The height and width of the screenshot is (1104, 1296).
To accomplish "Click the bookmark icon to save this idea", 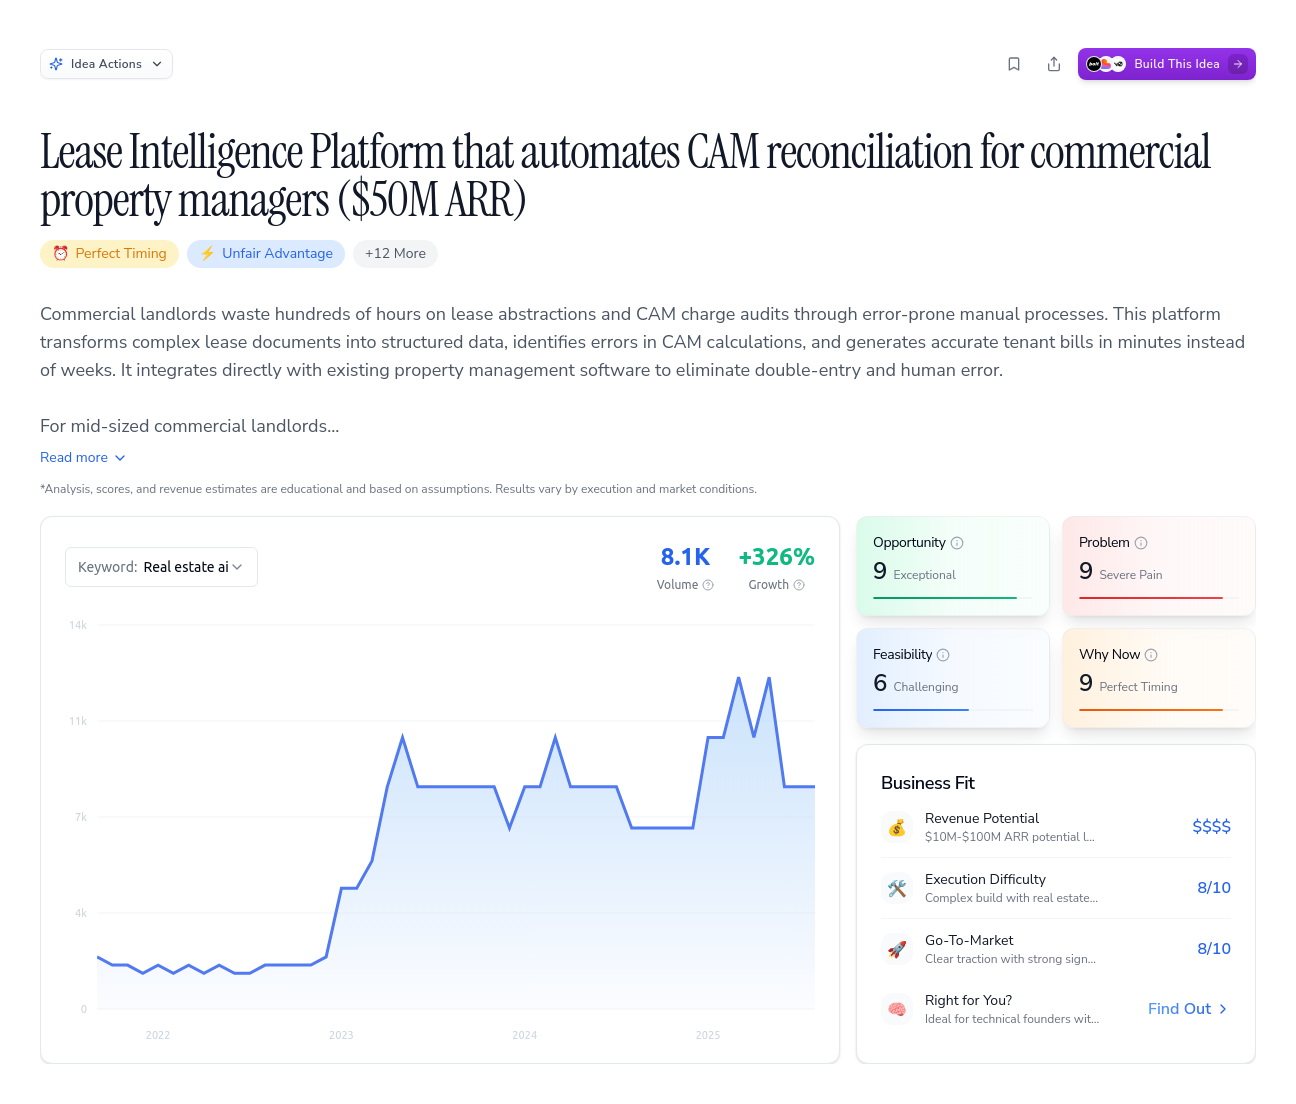I will click(1013, 63).
